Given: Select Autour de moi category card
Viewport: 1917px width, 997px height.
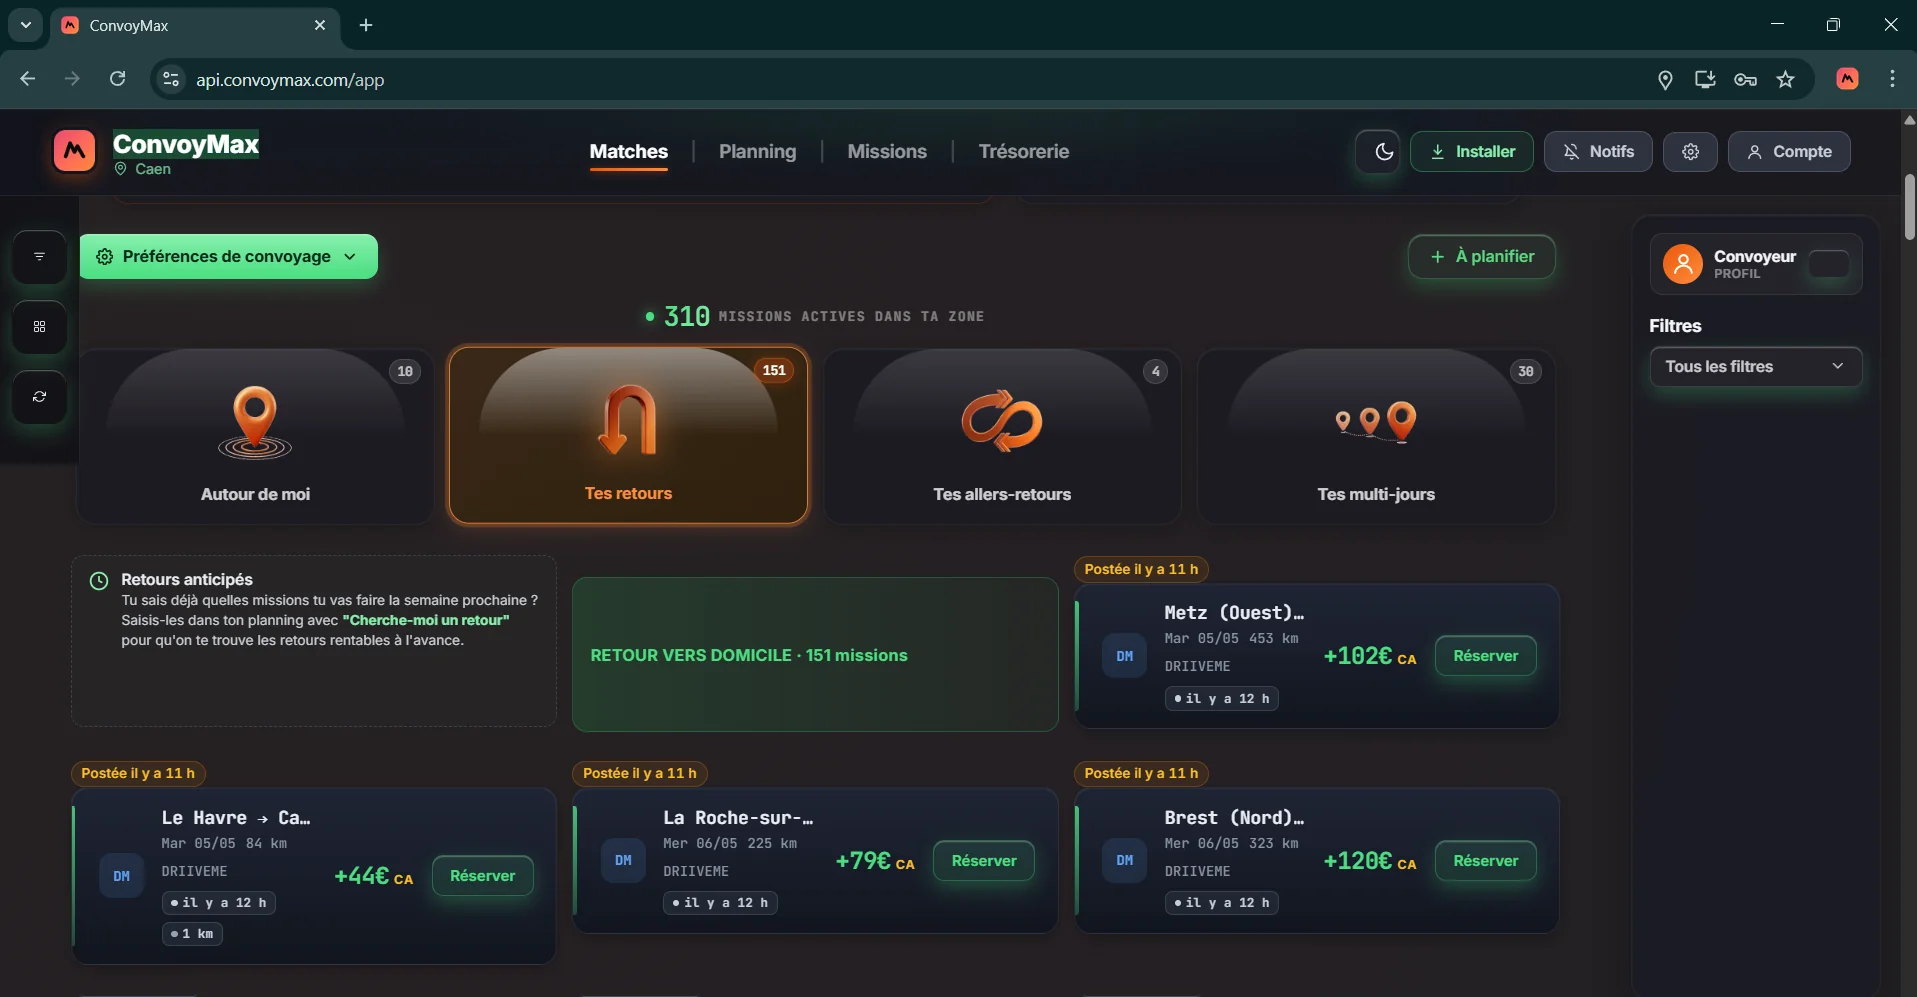Looking at the screenshot, I should 255,436.
